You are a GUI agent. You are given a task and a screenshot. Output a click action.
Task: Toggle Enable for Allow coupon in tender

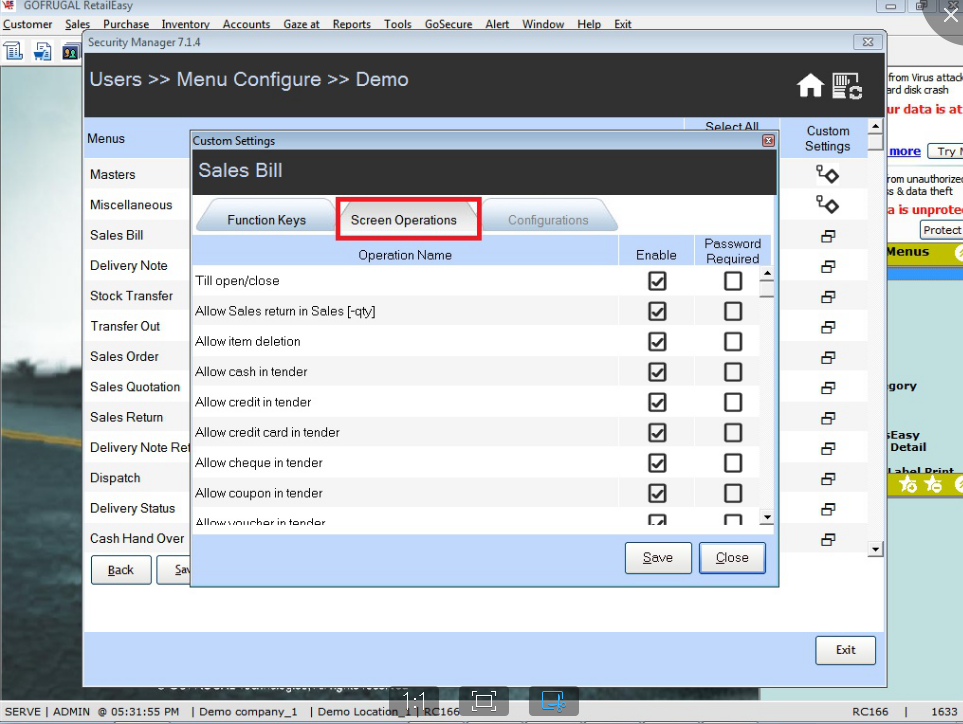tap(657, 493)
